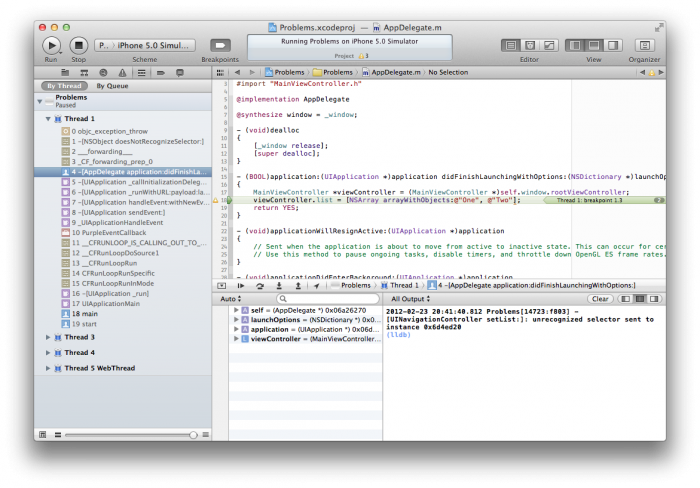Show the Project navigator folder icon

click(x=65, y=72)
